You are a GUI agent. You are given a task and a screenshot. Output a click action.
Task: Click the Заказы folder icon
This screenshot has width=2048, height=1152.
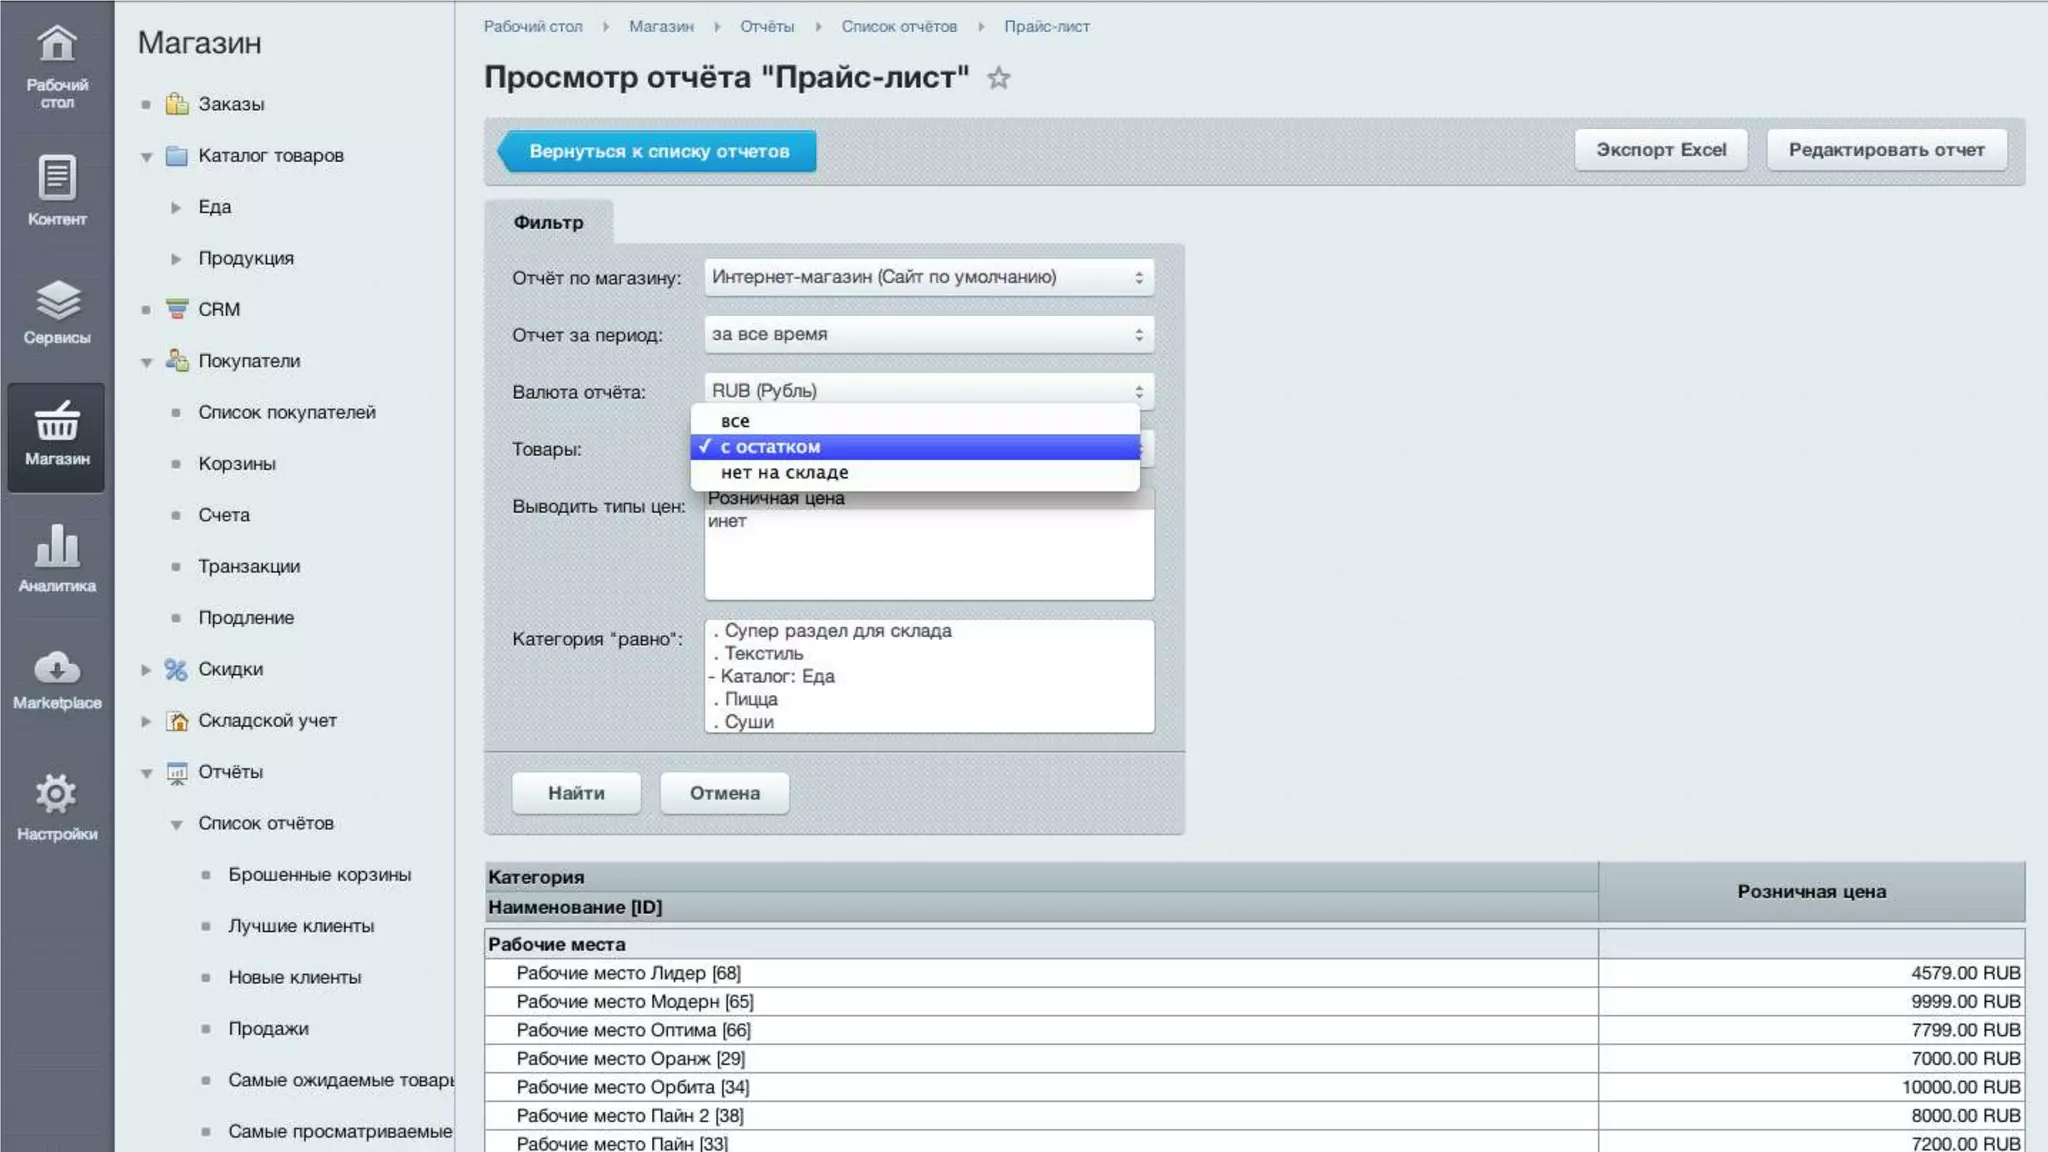(177, 104)
